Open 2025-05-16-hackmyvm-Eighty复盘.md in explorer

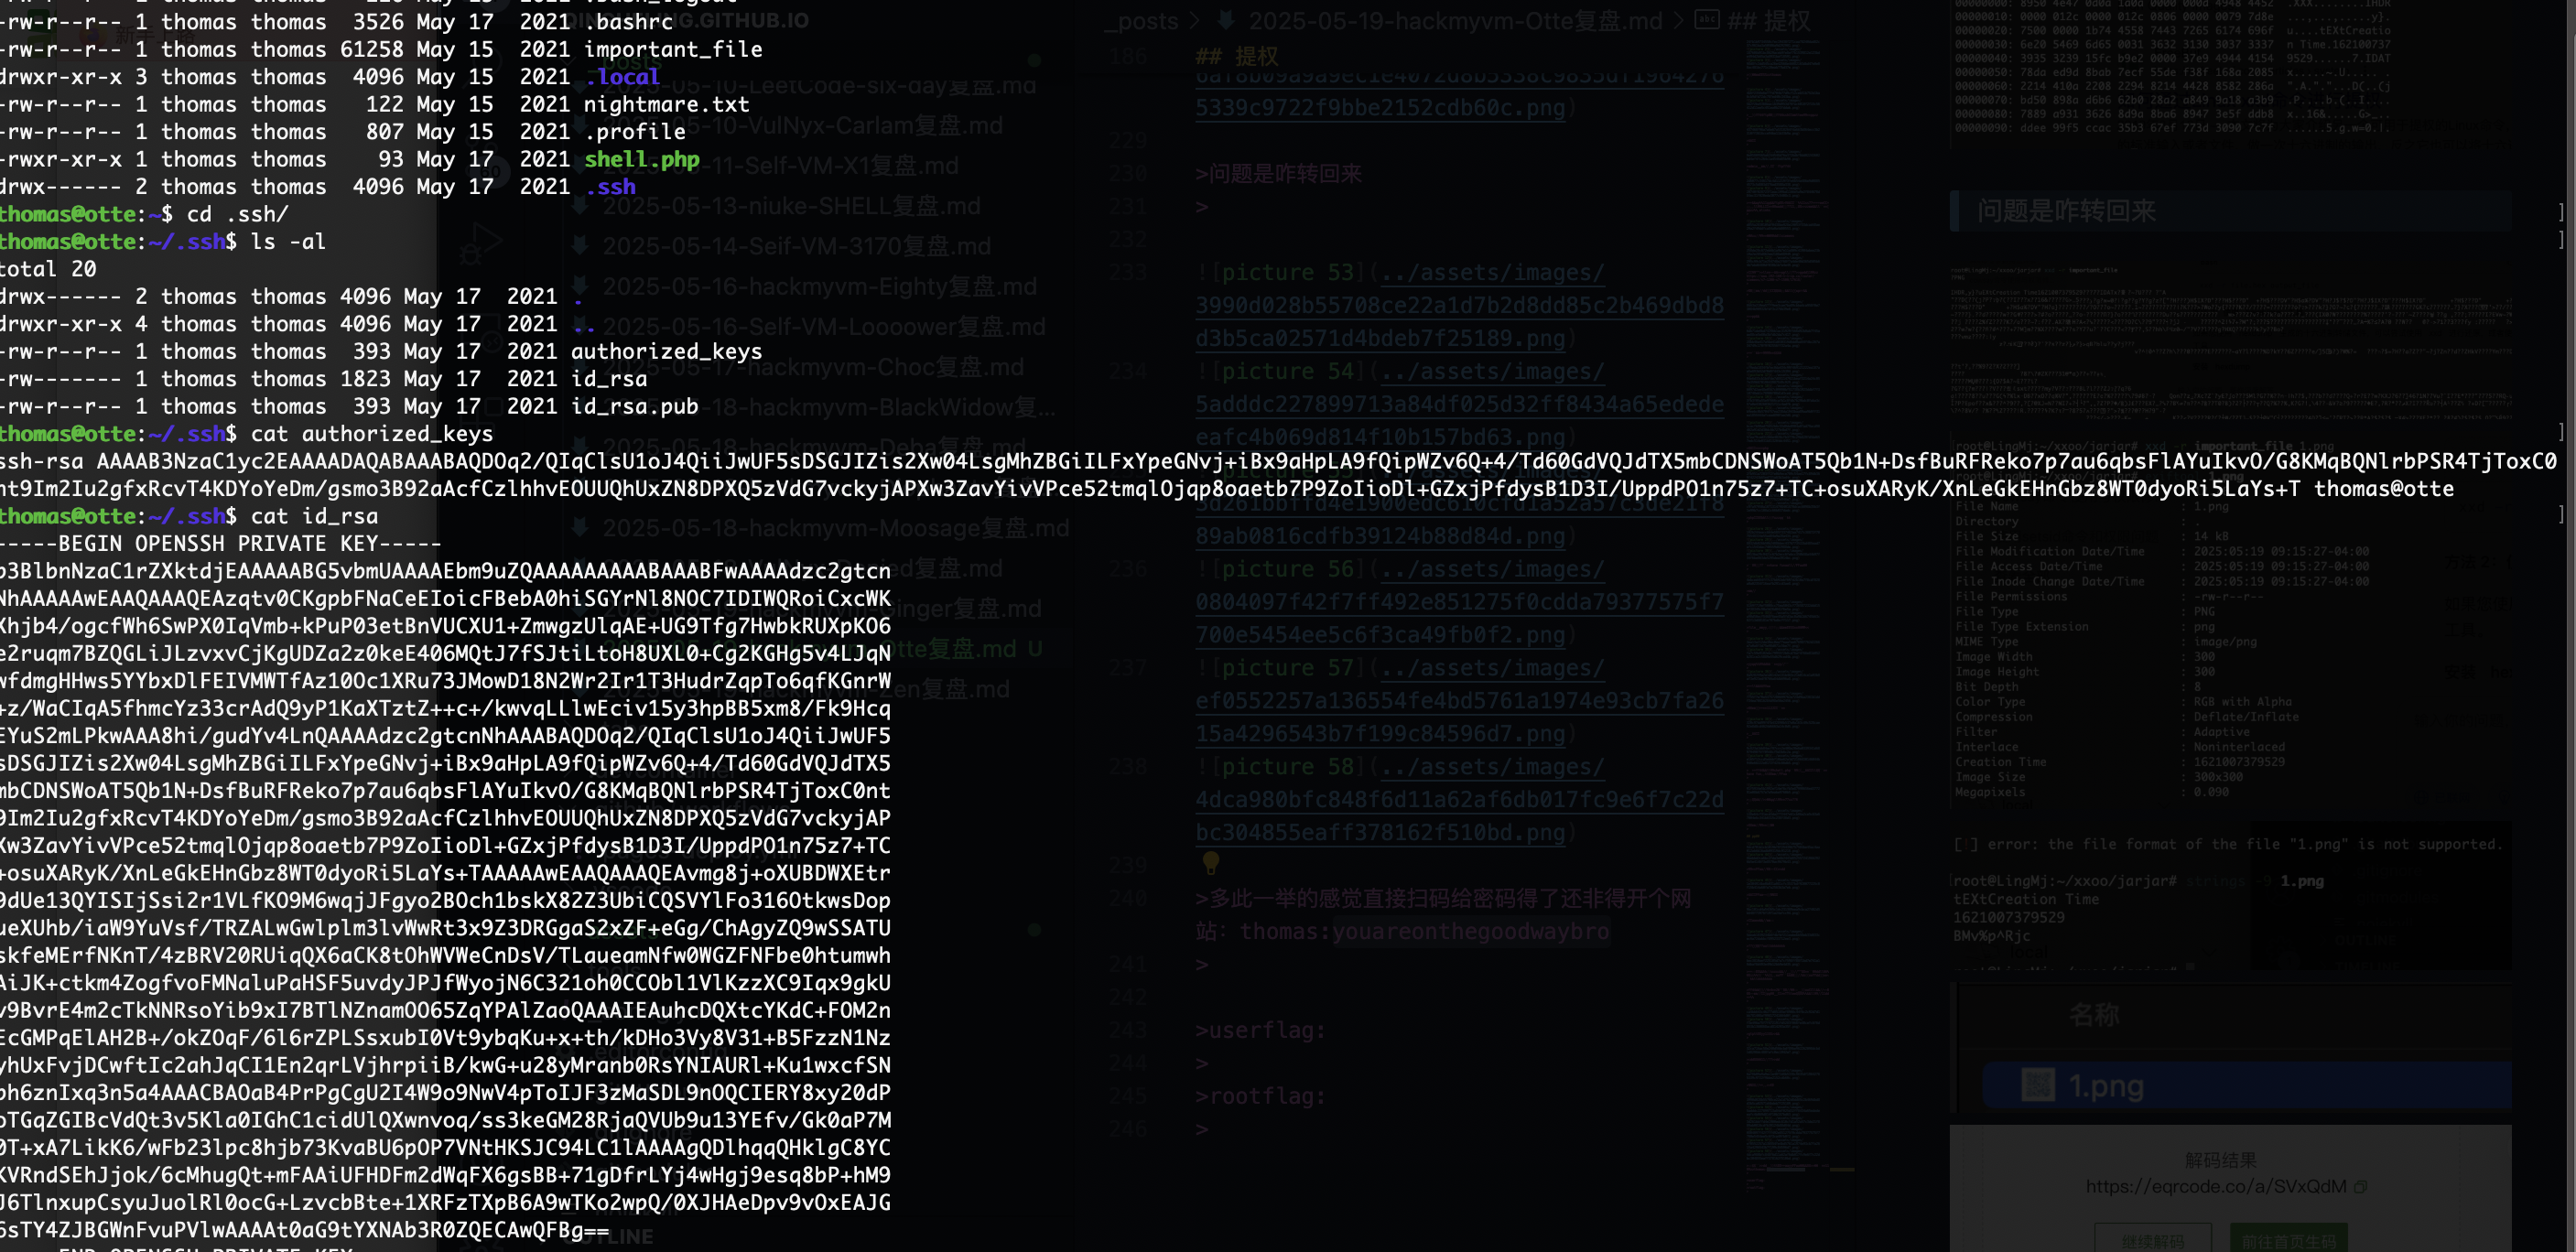pos(819,286)
